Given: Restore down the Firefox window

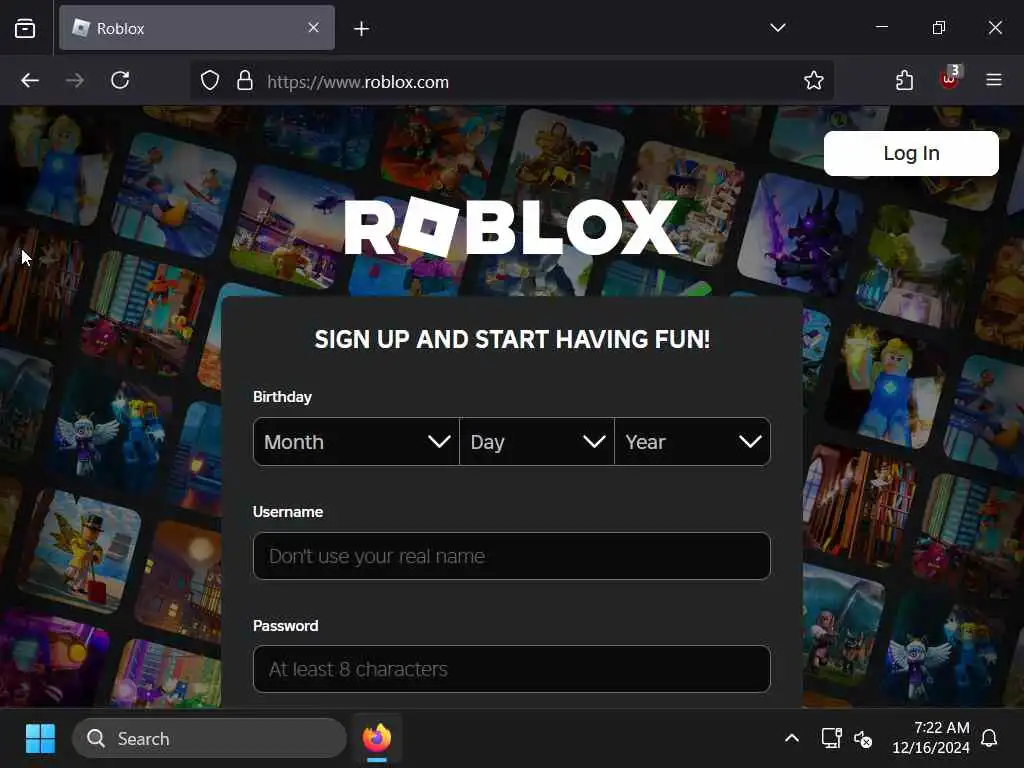Looking at the screenshot, I should (938, 27).
